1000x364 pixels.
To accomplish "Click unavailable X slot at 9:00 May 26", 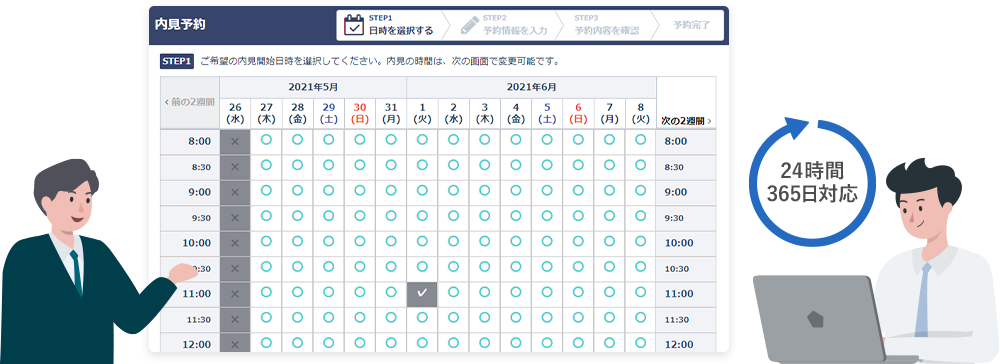I will pyautogui.click(x=235, y=192).
